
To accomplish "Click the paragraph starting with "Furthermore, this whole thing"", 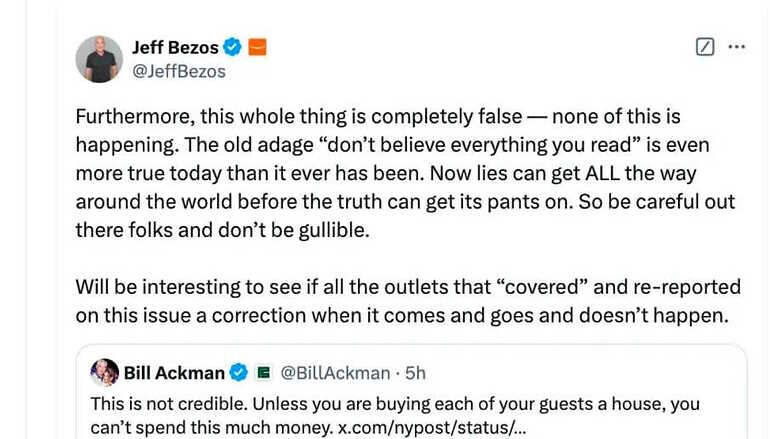I will (x=405, y=173).
